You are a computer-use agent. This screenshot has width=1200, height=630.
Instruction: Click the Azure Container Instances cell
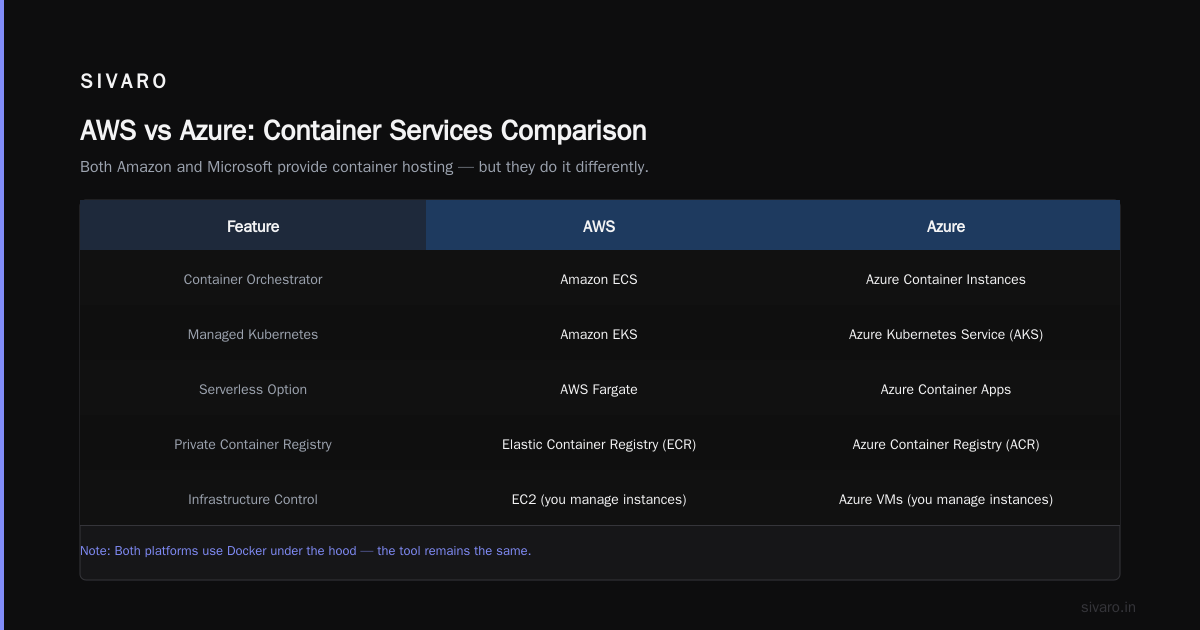(x=946, y=279)
